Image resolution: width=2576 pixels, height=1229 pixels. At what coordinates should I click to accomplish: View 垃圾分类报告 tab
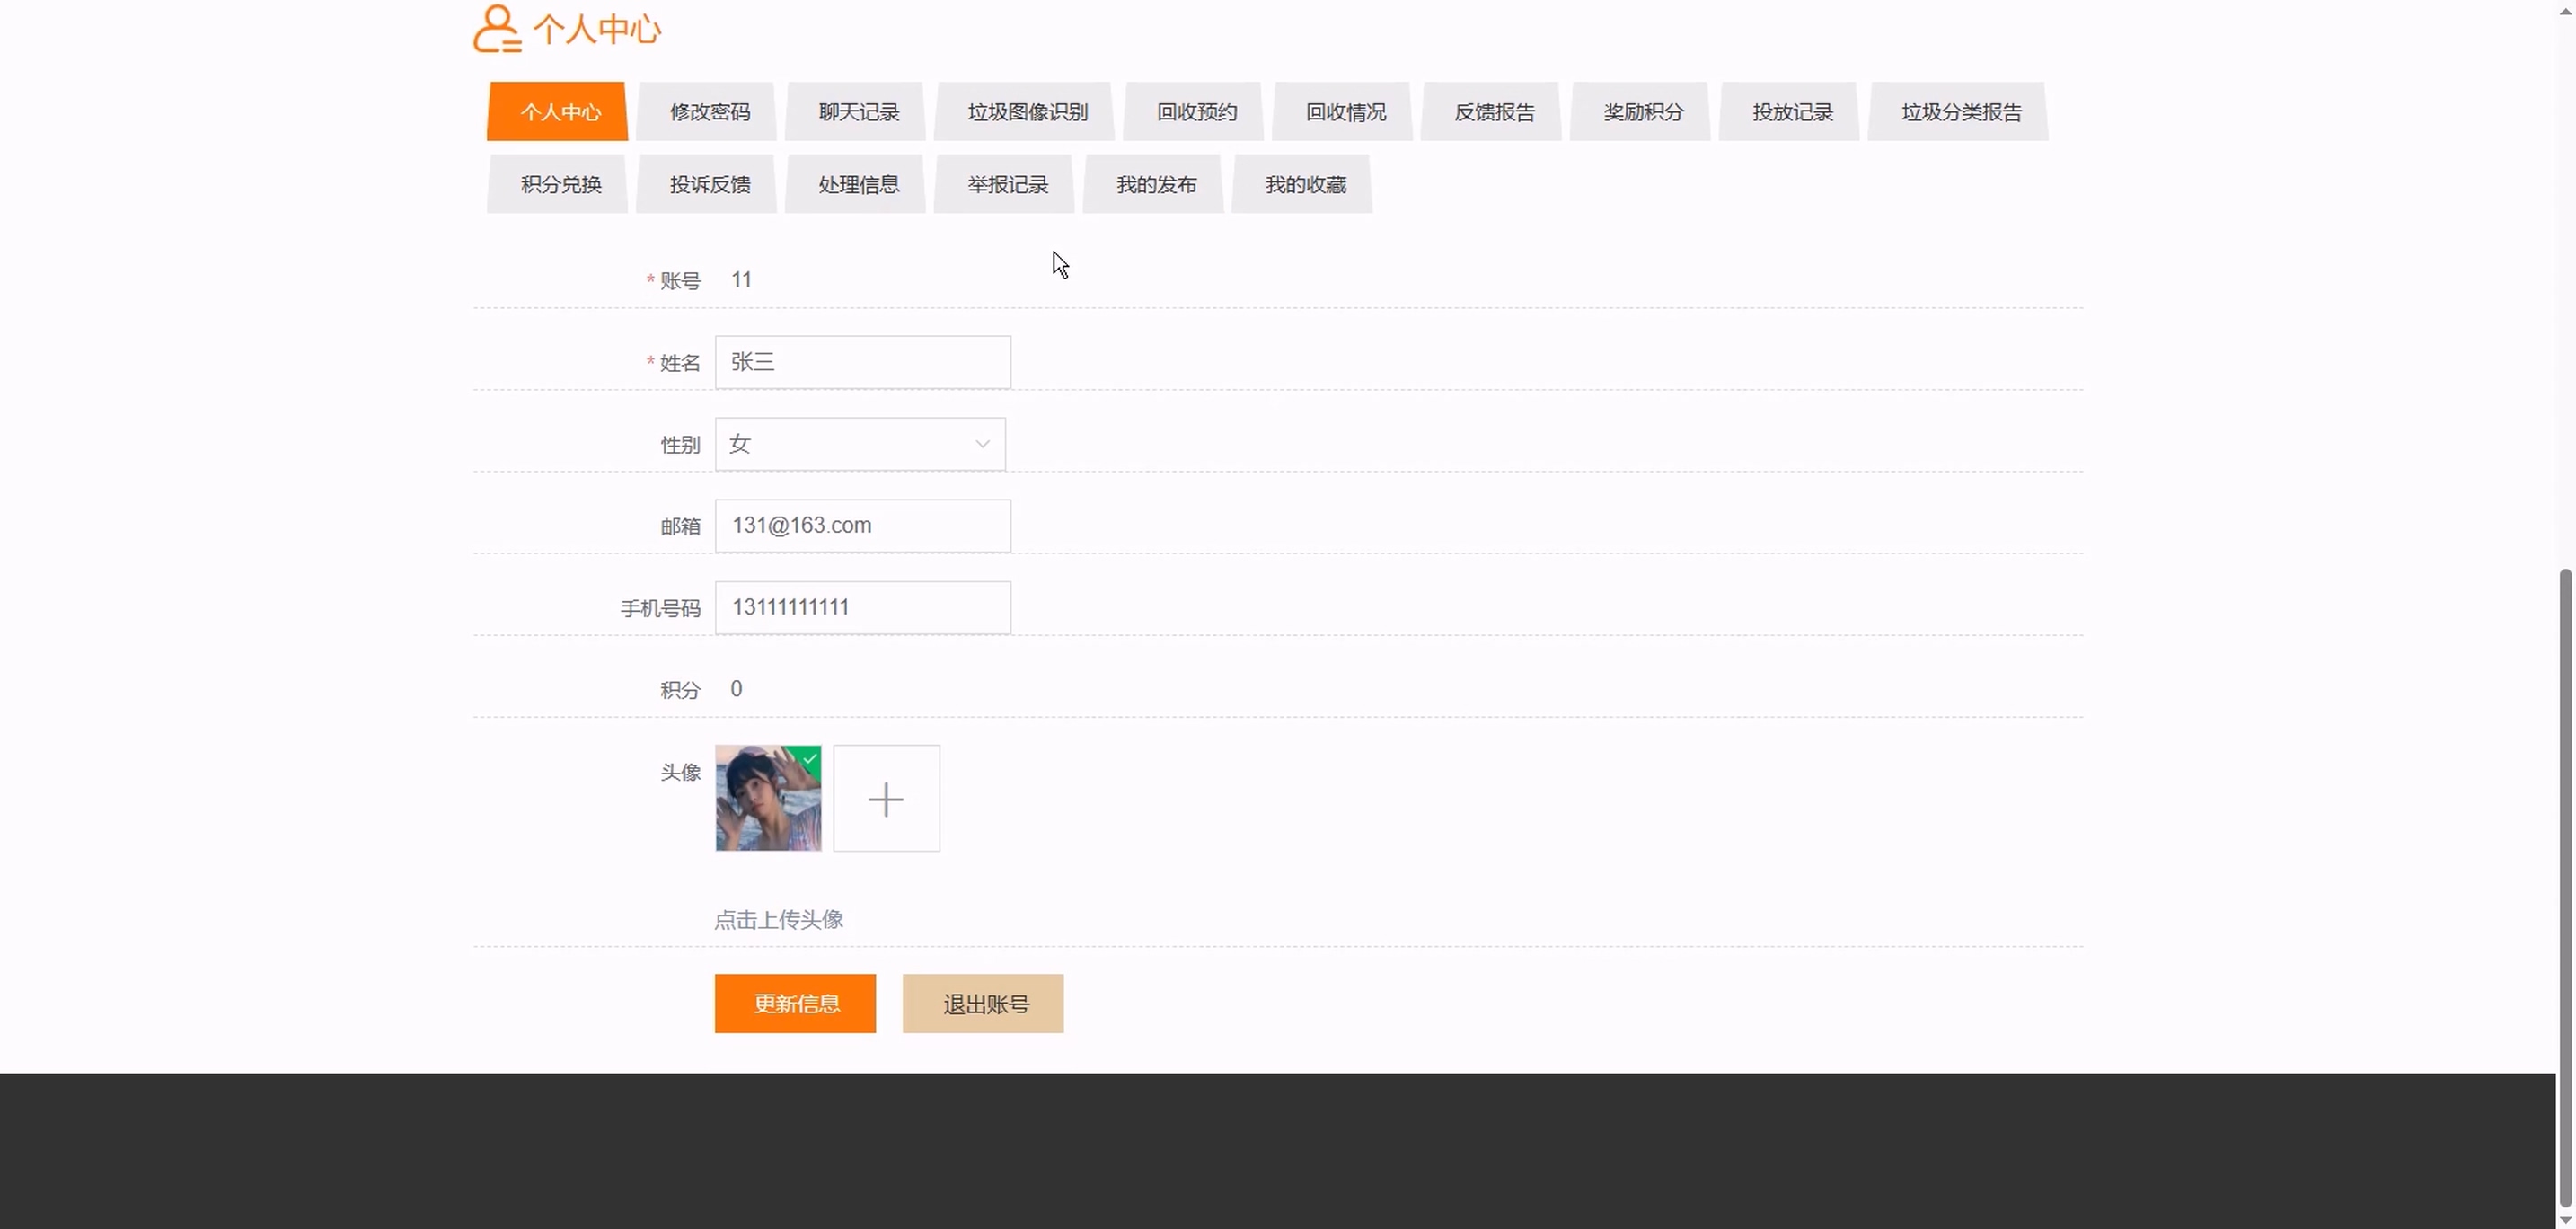pos(1961,112)
